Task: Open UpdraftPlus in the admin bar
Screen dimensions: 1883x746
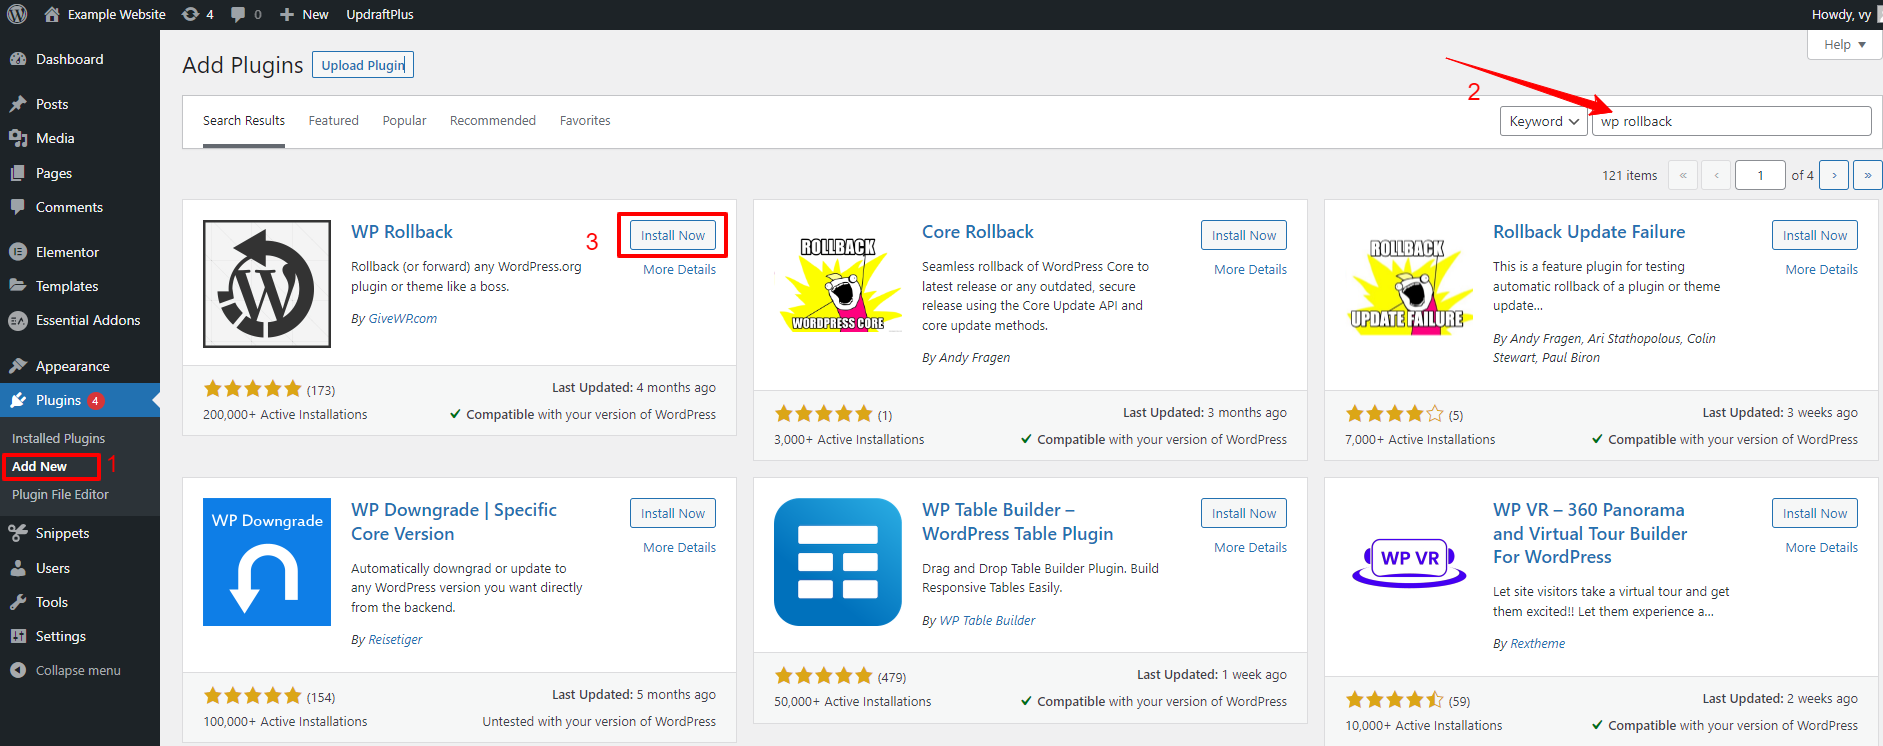Action: (x=380, y=14)
